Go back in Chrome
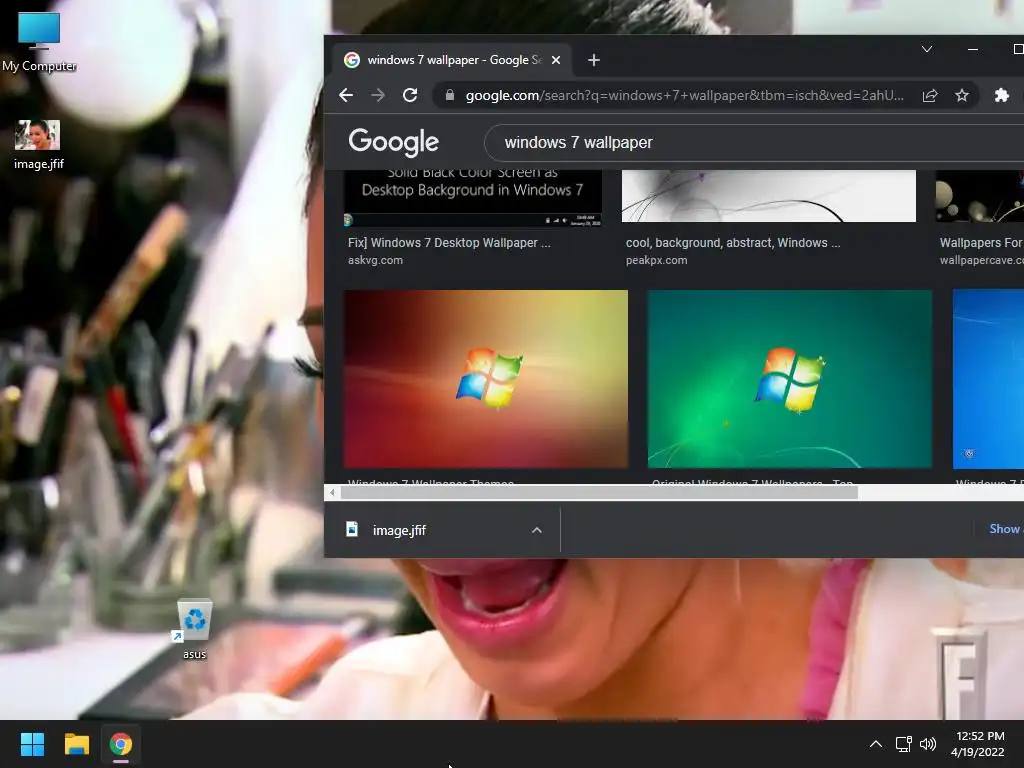This screenshot has width=1024, height=768. tap(346, 95)
